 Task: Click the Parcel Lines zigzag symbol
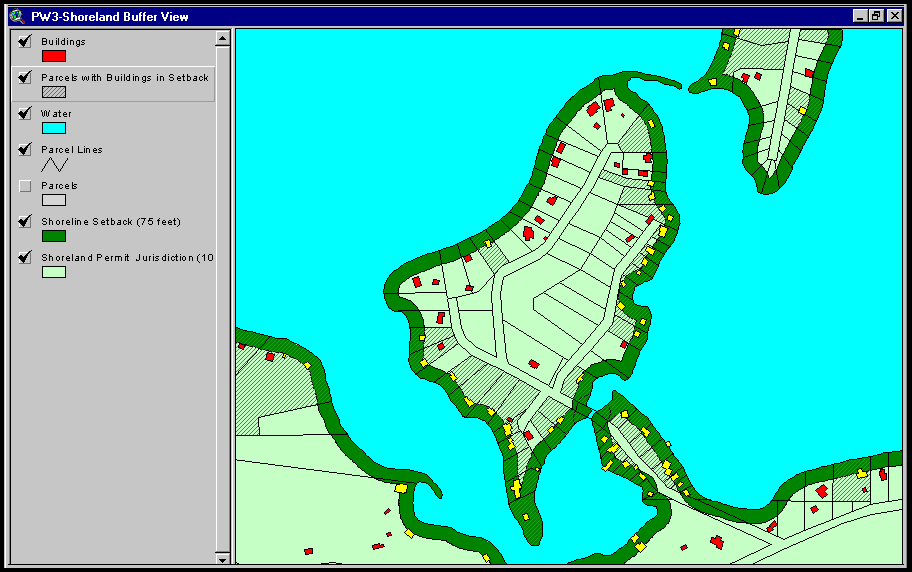coord(54,165)
